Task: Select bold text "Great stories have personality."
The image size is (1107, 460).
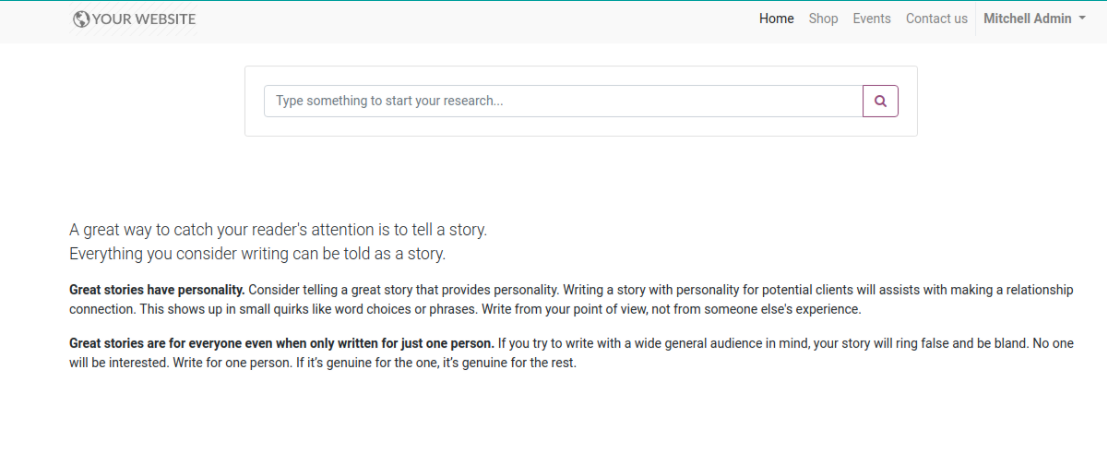Action: click(x=157, y=290)
